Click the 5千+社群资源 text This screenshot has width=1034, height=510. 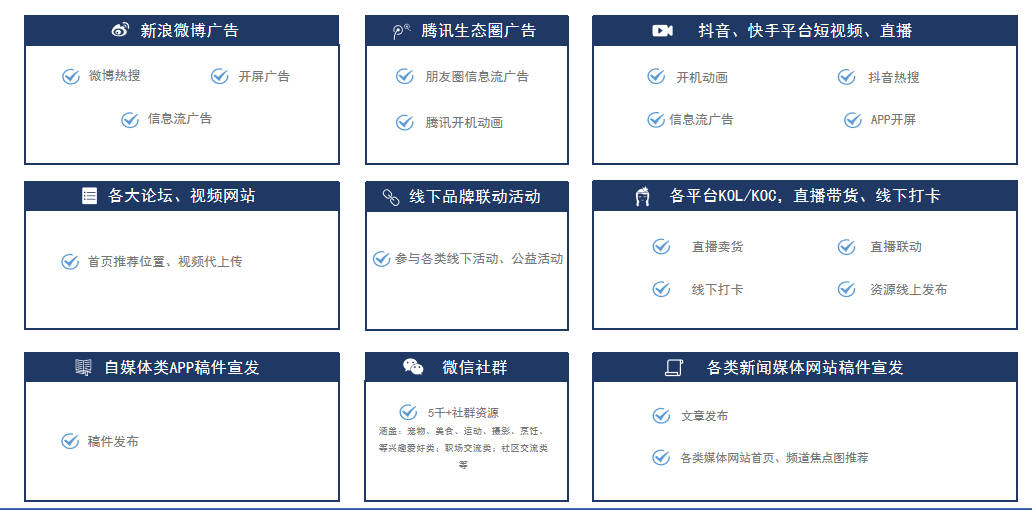point(463,414)
